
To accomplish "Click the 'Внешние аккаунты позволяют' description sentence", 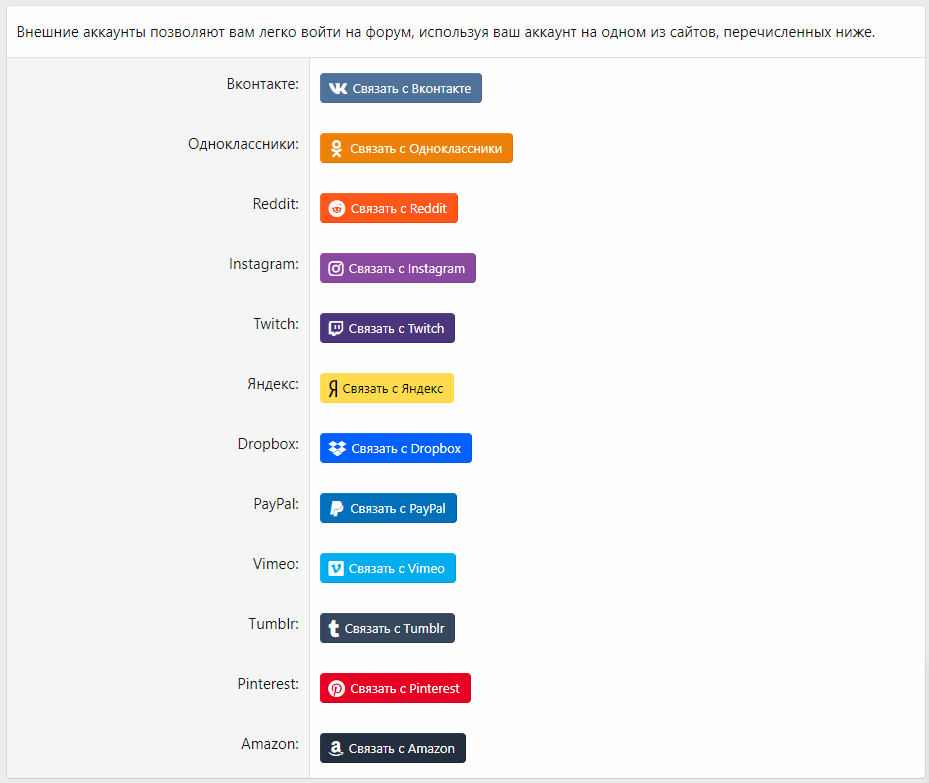I will click(446, 32).
